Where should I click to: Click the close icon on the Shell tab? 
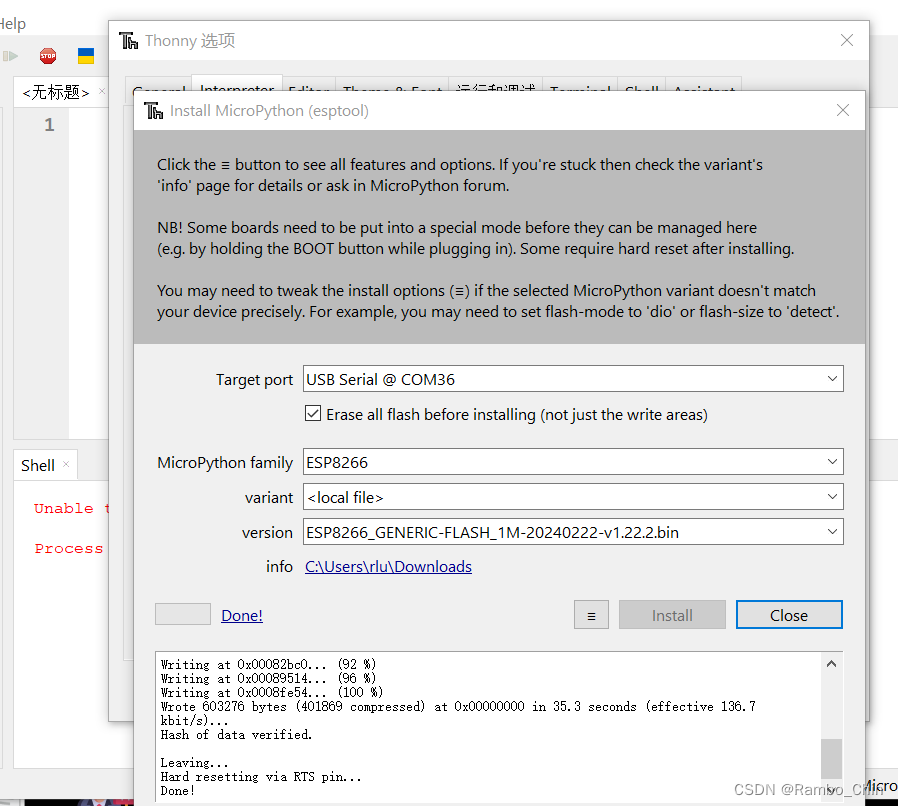[68, 464]
